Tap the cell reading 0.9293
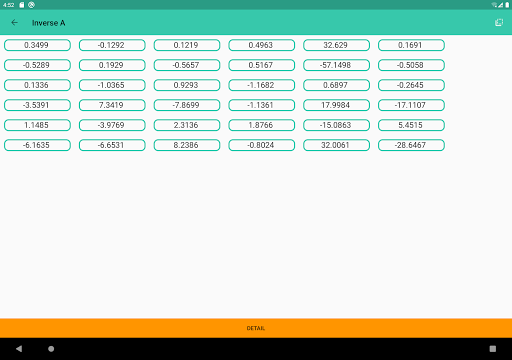This screenshot has height=360, width=512. coord(187,85)
